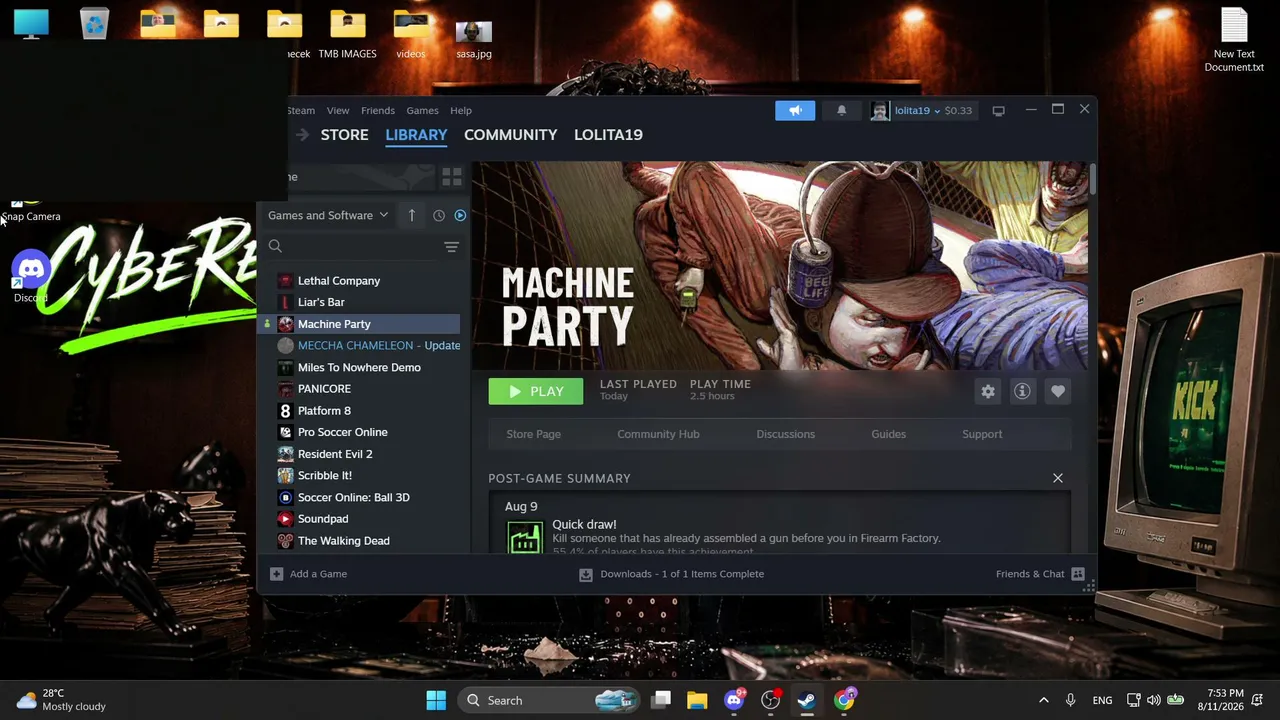Image resolution: width=1280 pixels, height=720 pixels.
Task: Open Steam notifications bell
Action: pos(841,110)
